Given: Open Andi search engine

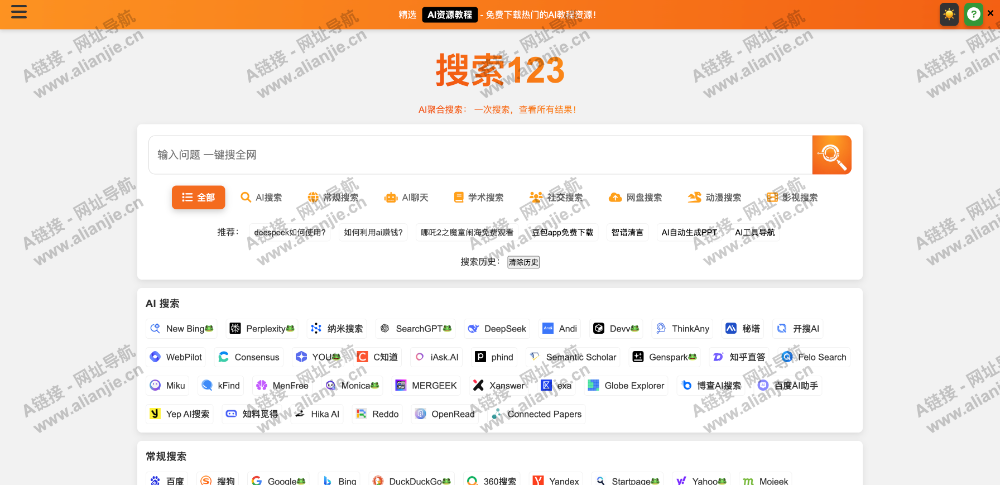Looking at the screenshot, I should 560,329.
